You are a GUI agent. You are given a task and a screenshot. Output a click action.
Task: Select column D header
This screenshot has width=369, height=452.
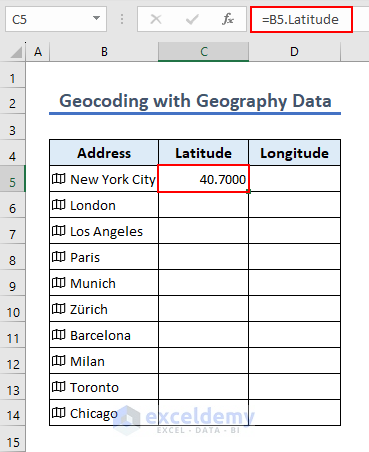[x=294, y=52]
